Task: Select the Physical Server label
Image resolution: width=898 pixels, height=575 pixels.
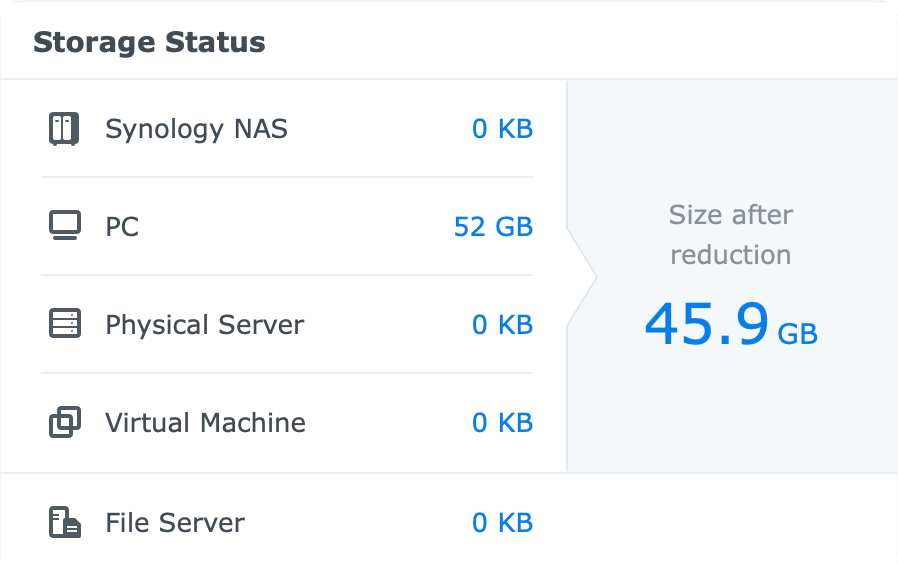Action: click(x=204, y=325)
